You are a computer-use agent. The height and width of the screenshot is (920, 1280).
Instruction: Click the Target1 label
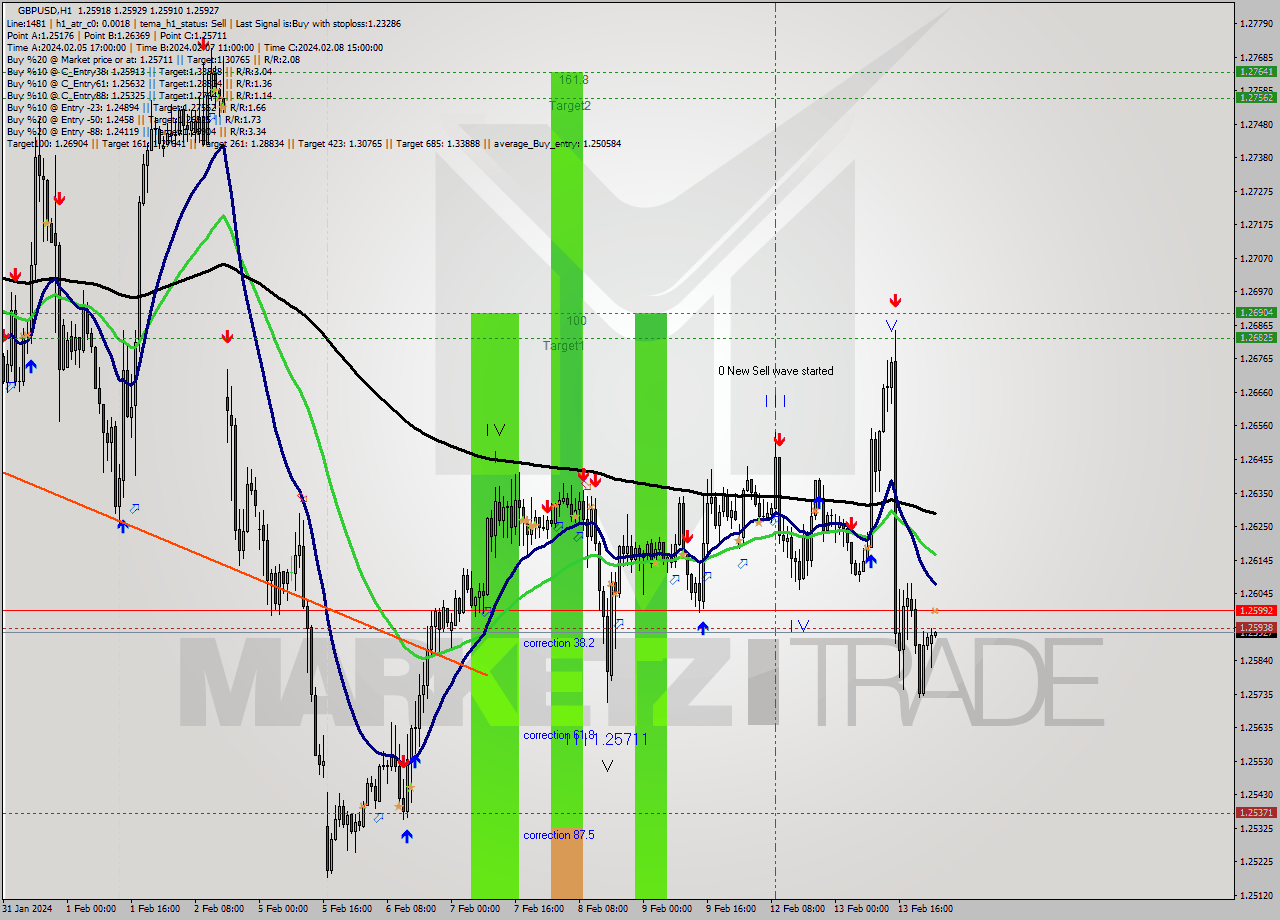(x=564, y=346)
